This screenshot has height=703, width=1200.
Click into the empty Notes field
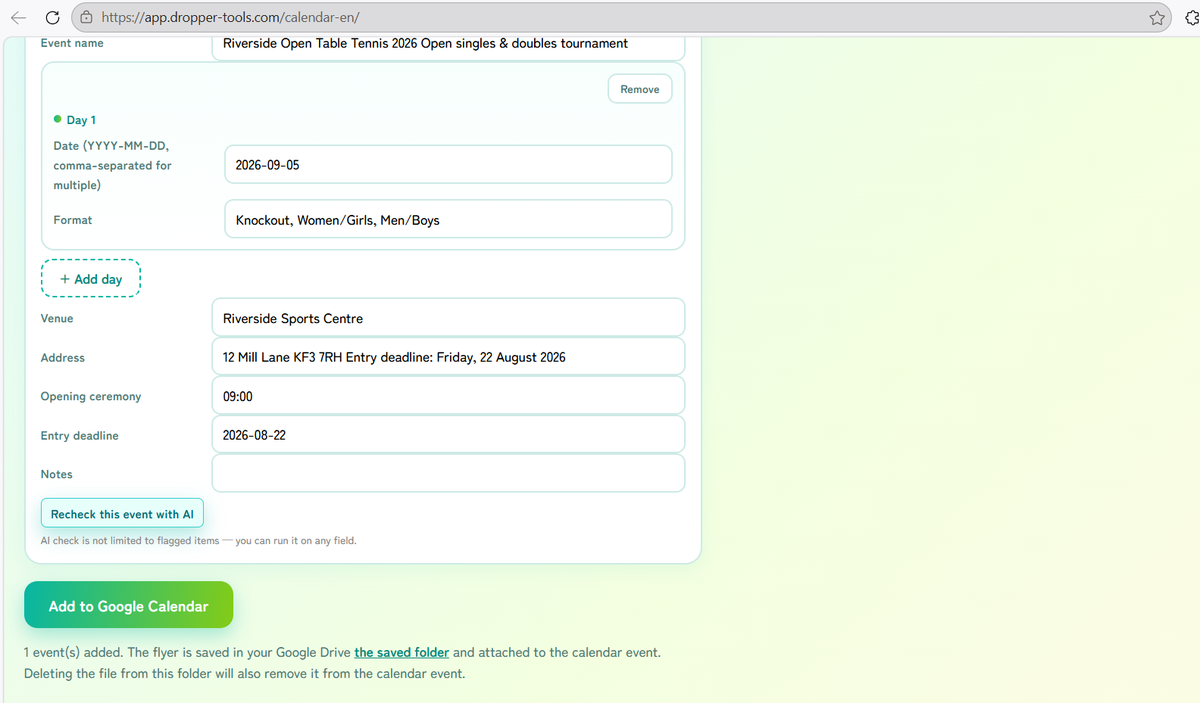click(448, 474)
